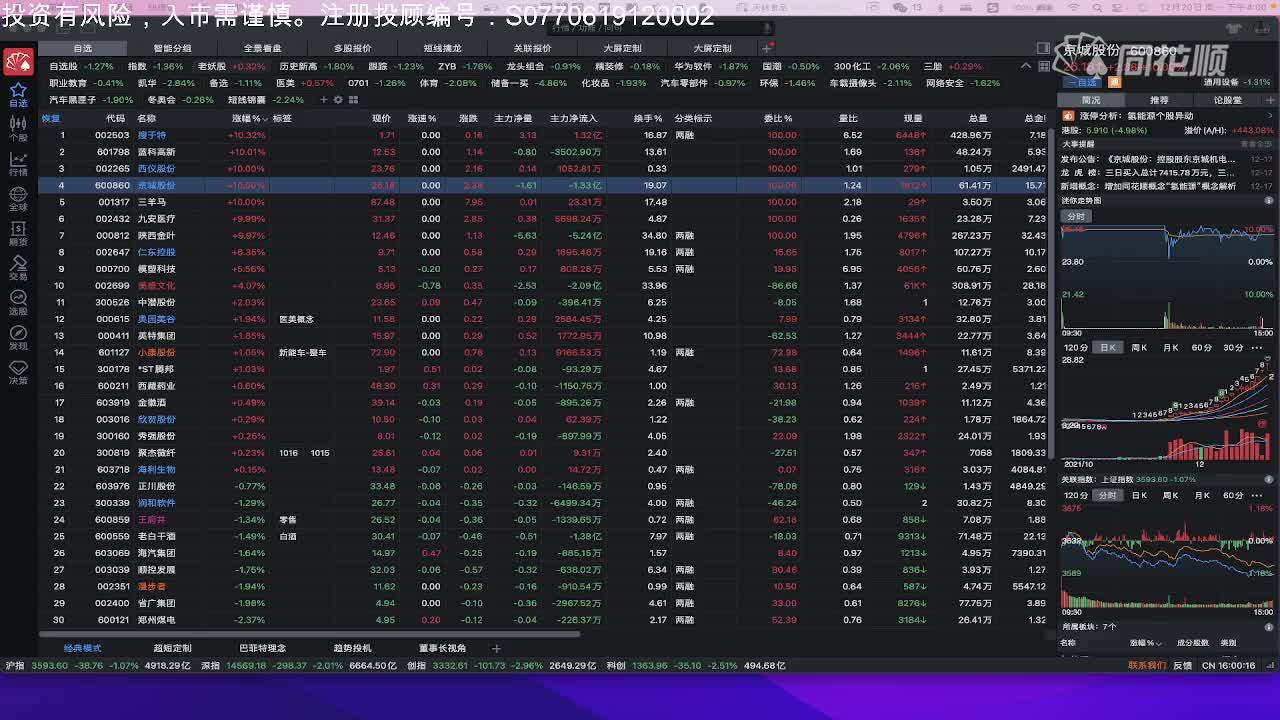Add new top tab with plus
The height and width of the screenshot is (720, 1280).
click(x=767, y=48)
